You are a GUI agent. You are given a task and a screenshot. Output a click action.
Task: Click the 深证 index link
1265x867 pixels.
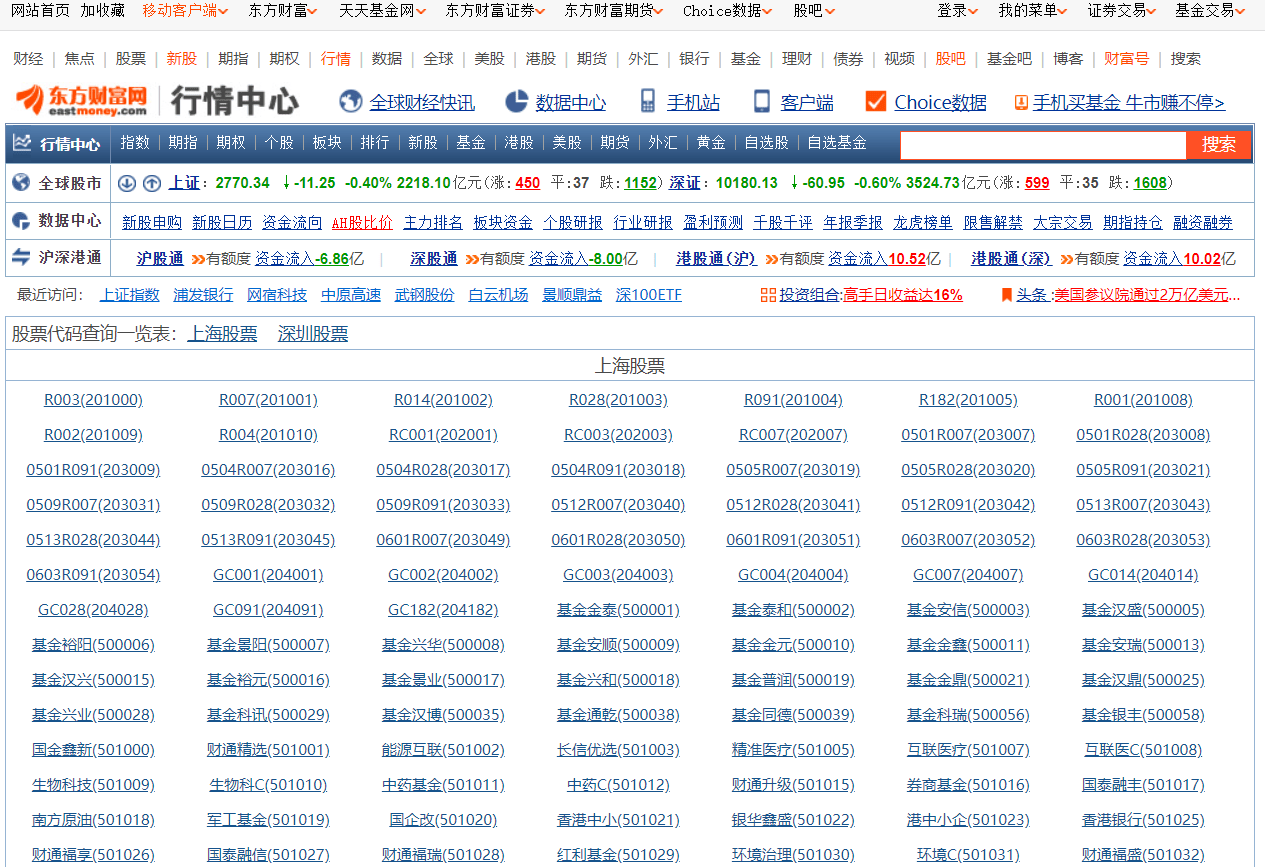tap(685, 183)
